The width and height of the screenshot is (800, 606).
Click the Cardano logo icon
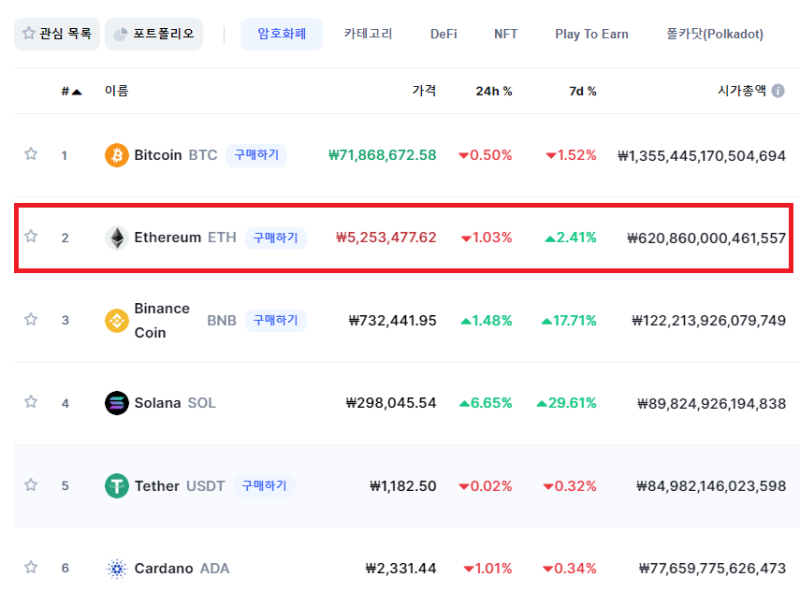[x=116, y=568]
